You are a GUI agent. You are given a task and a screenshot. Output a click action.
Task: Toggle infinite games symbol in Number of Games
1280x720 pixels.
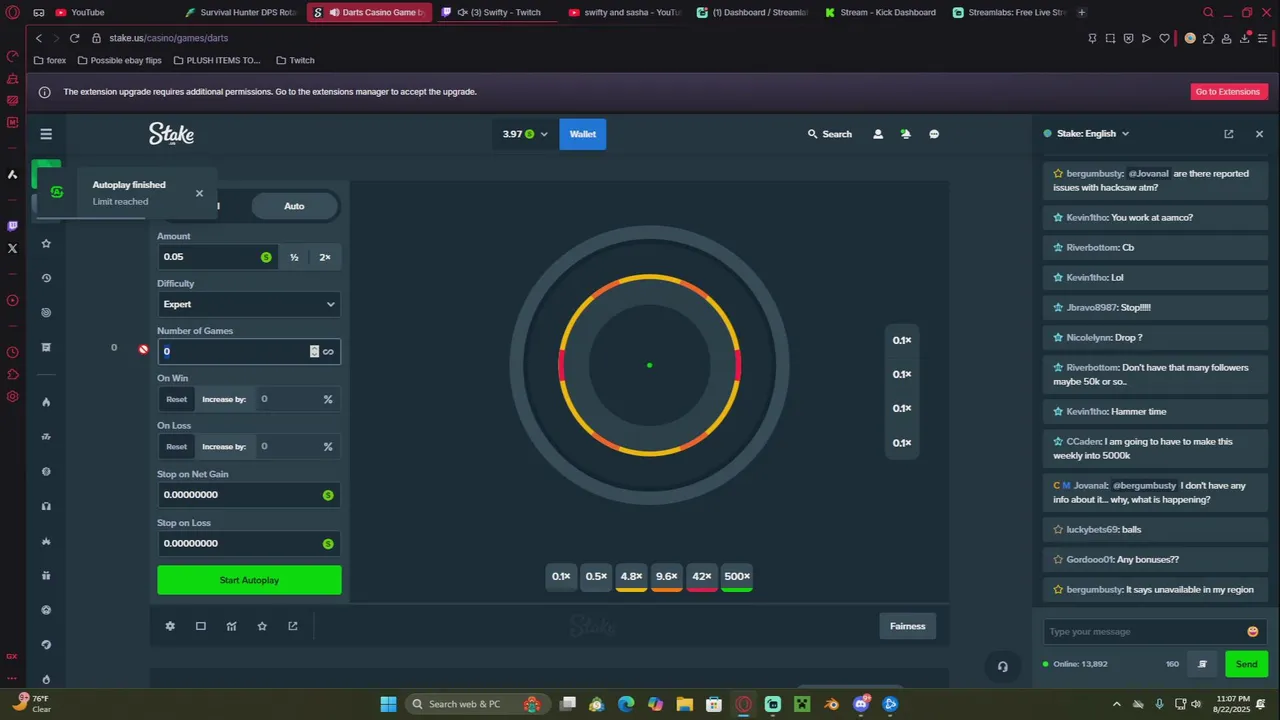(328, 351)
